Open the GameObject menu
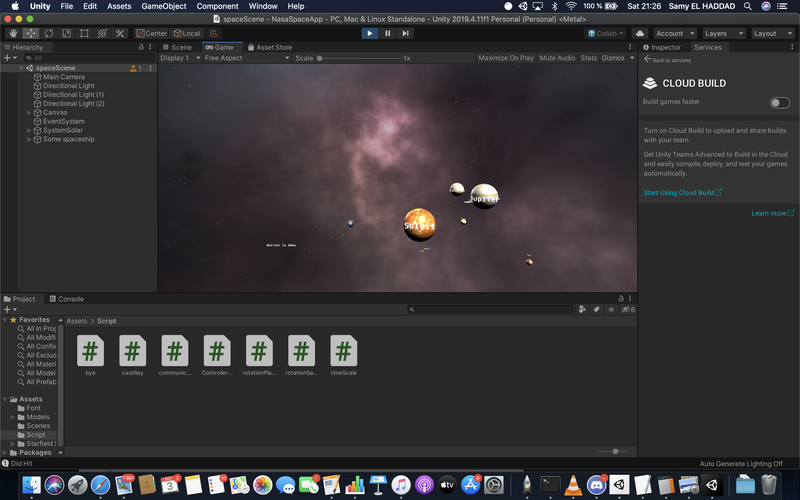 click(163, 6)
